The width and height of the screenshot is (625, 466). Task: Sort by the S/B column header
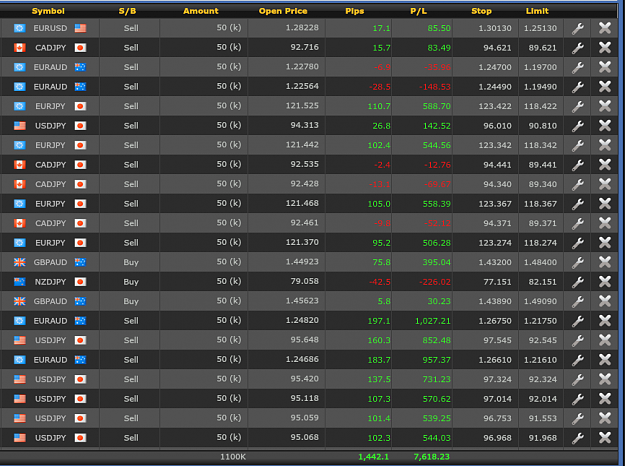pyautogui.click(x=128, y=11)
